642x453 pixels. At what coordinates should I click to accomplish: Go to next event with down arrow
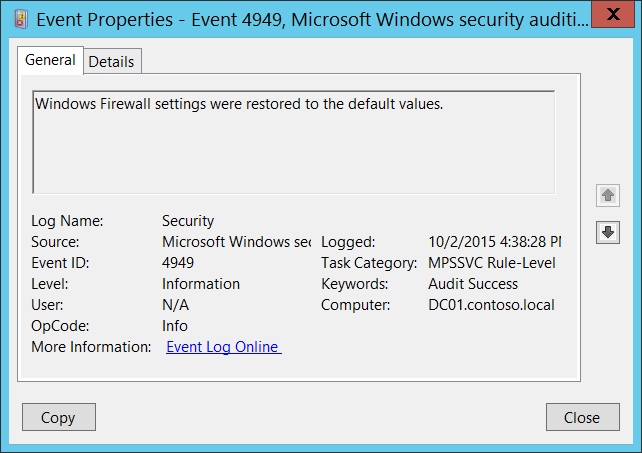pos(607,232)
